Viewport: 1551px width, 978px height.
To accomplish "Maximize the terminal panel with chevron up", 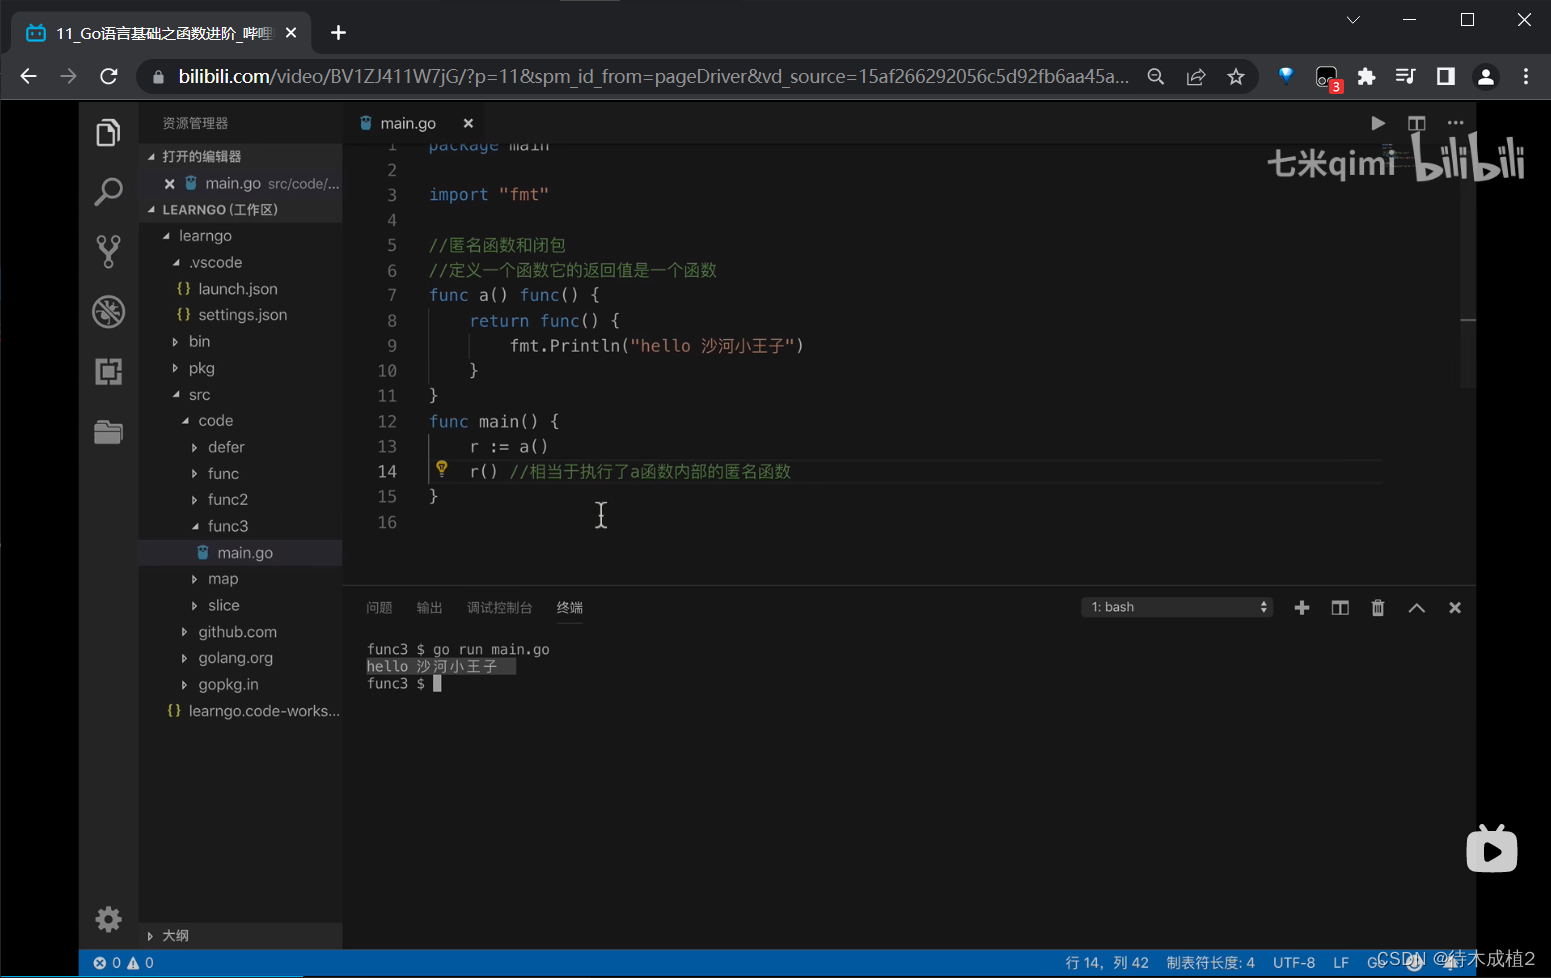I will coord(1416,608).
